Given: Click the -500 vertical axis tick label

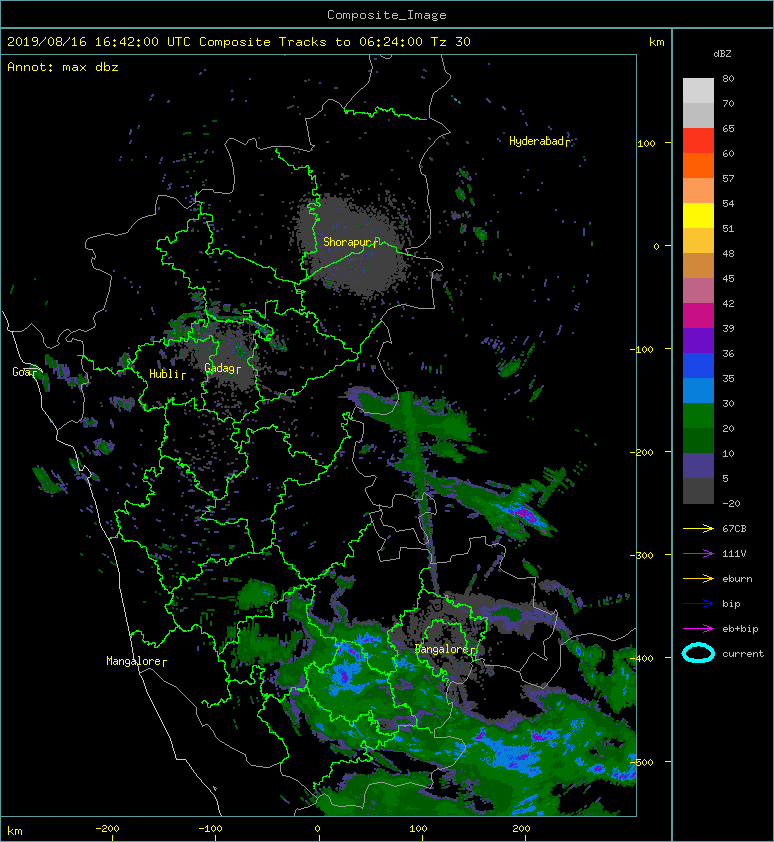Looking at the screenshot, I should (x=642, y=763).
